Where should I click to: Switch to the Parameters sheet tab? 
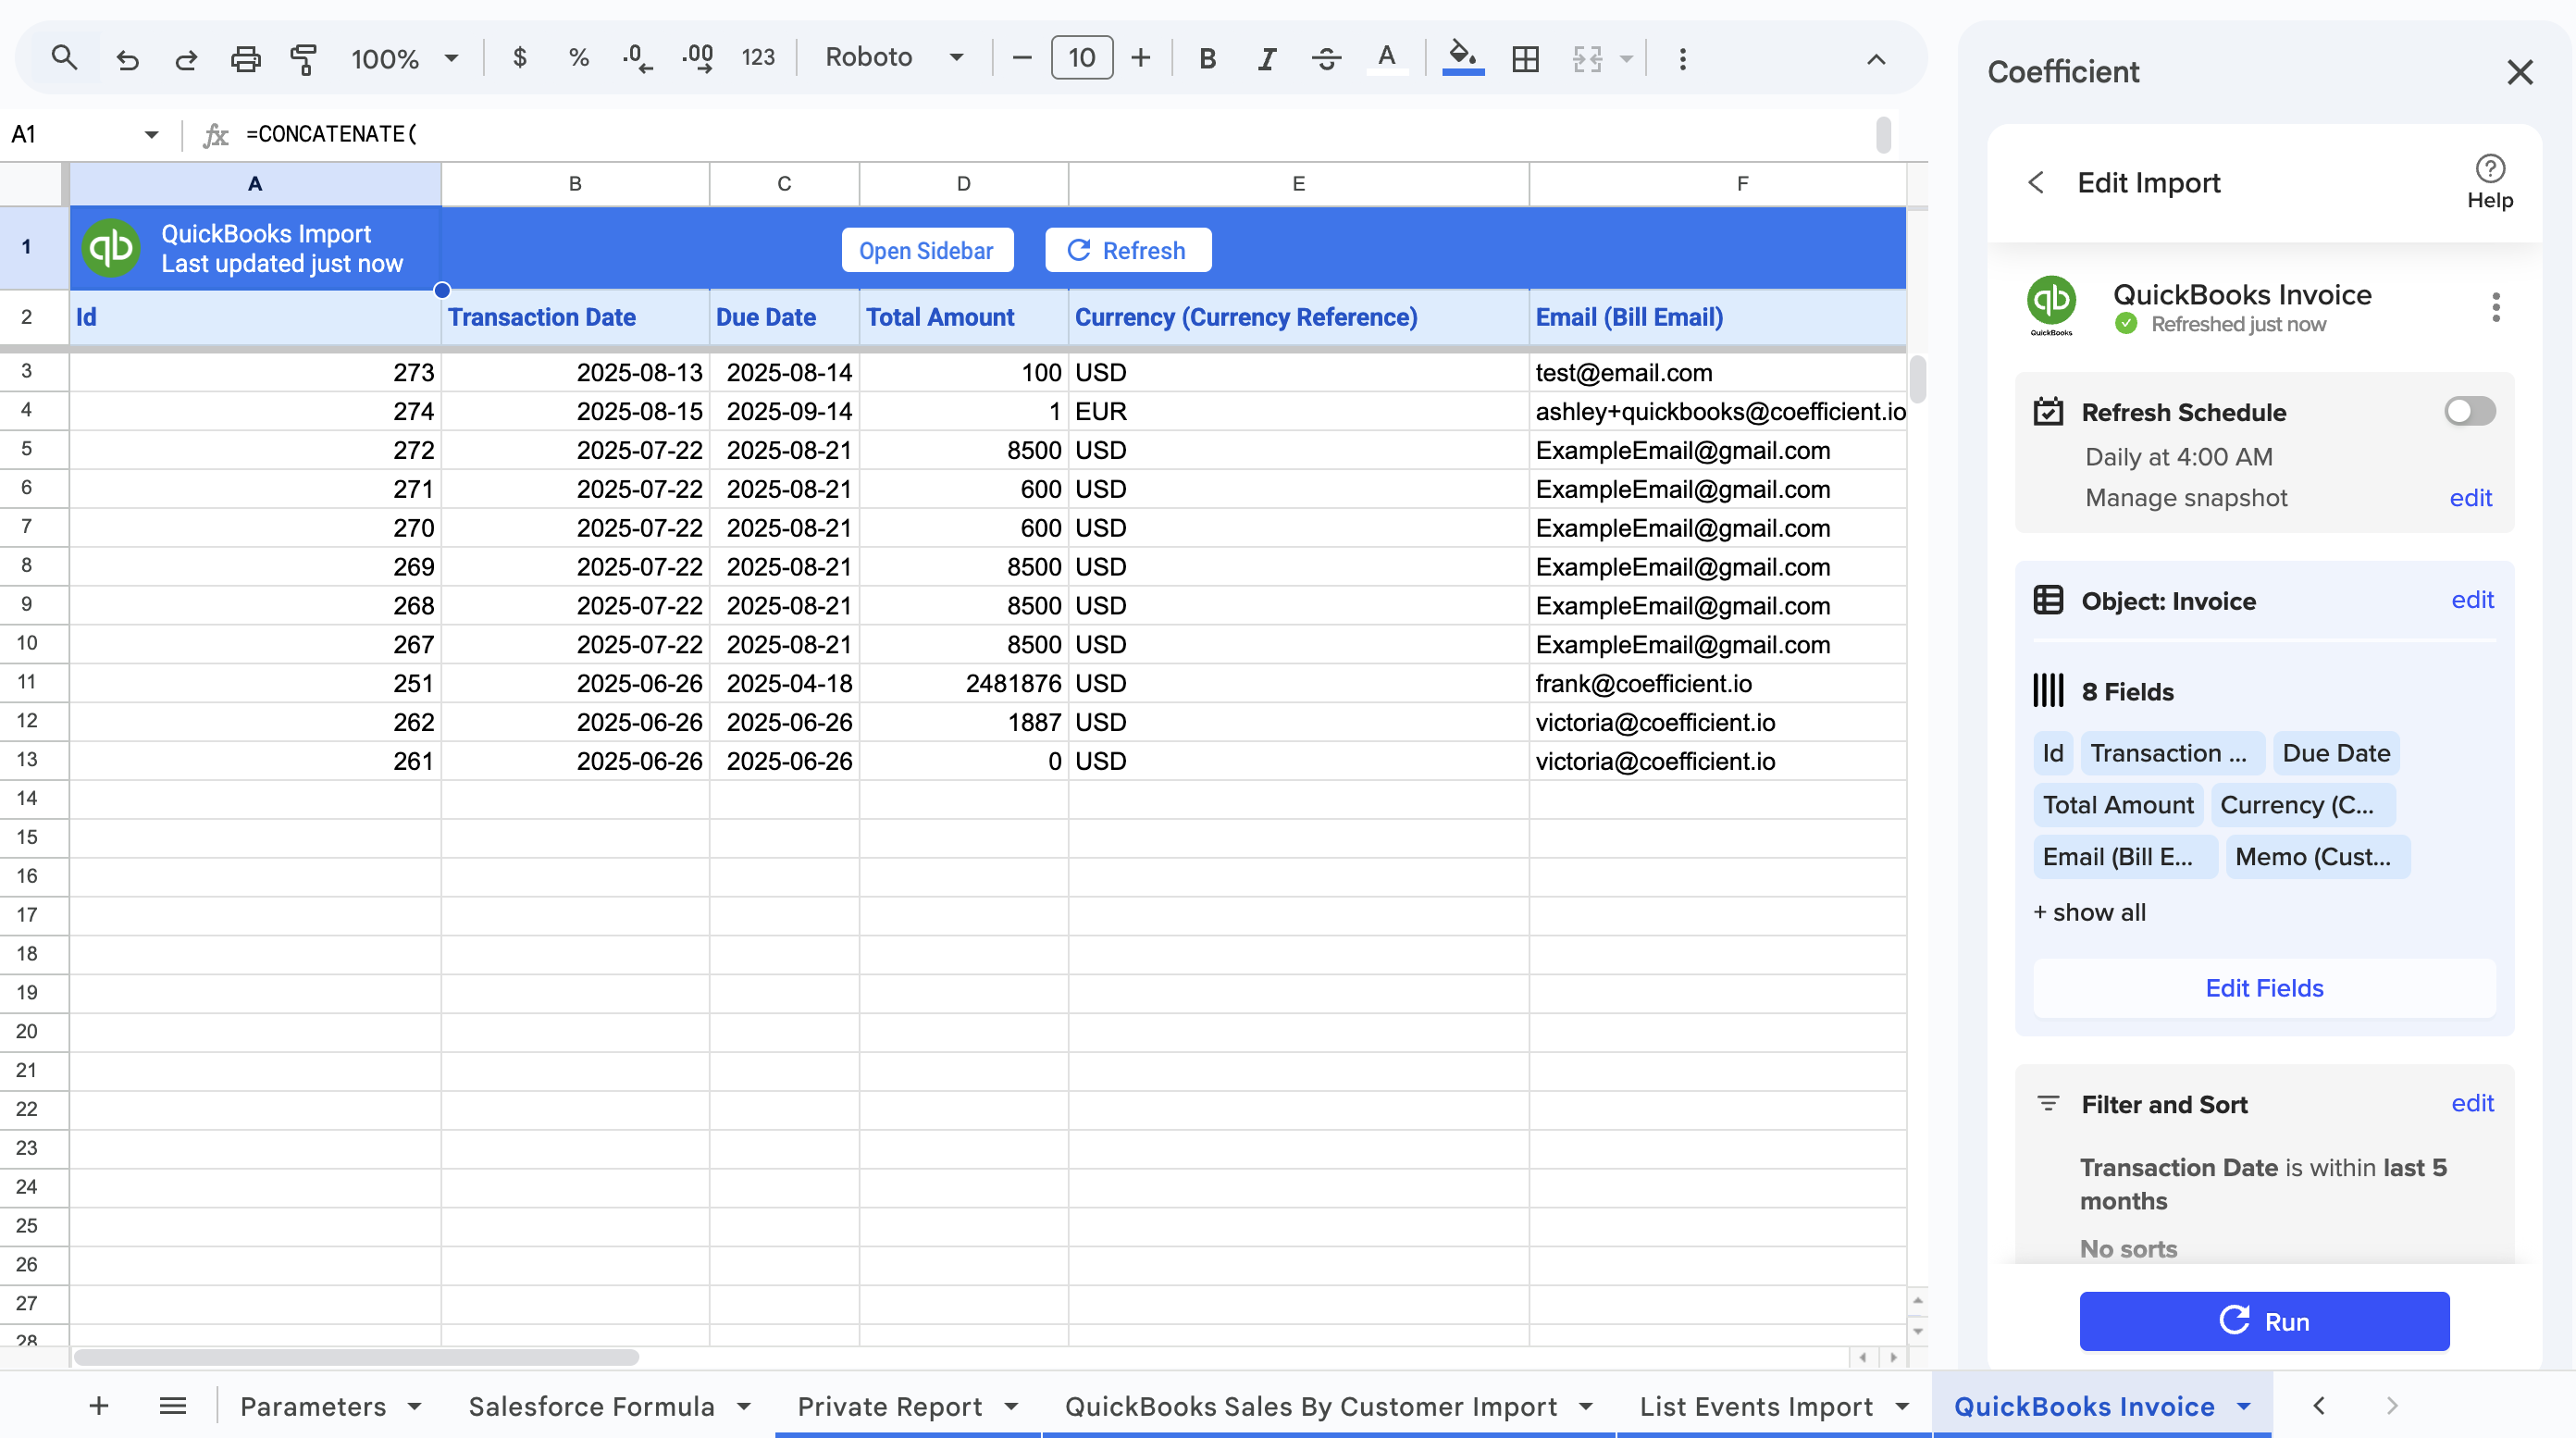313,1406
